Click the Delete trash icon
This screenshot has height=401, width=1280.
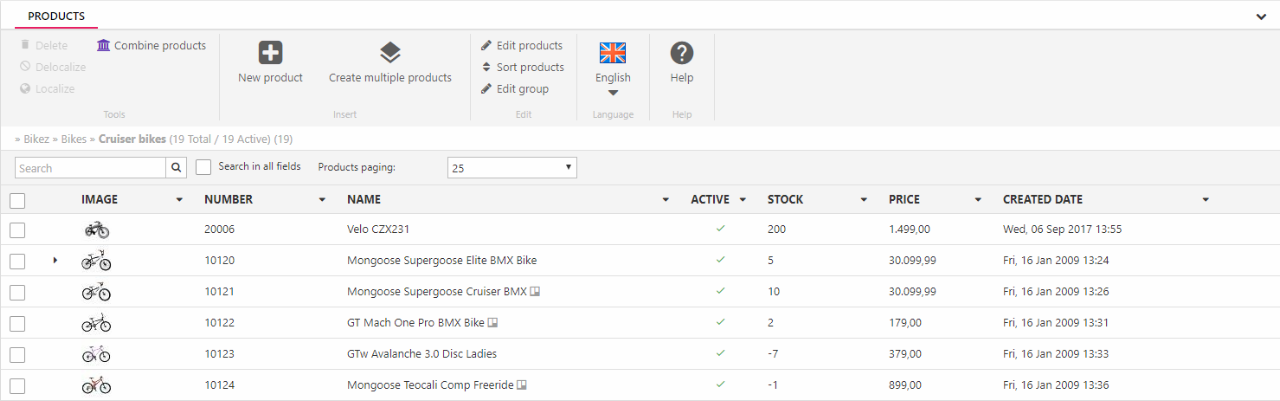[x=26, y=45]
